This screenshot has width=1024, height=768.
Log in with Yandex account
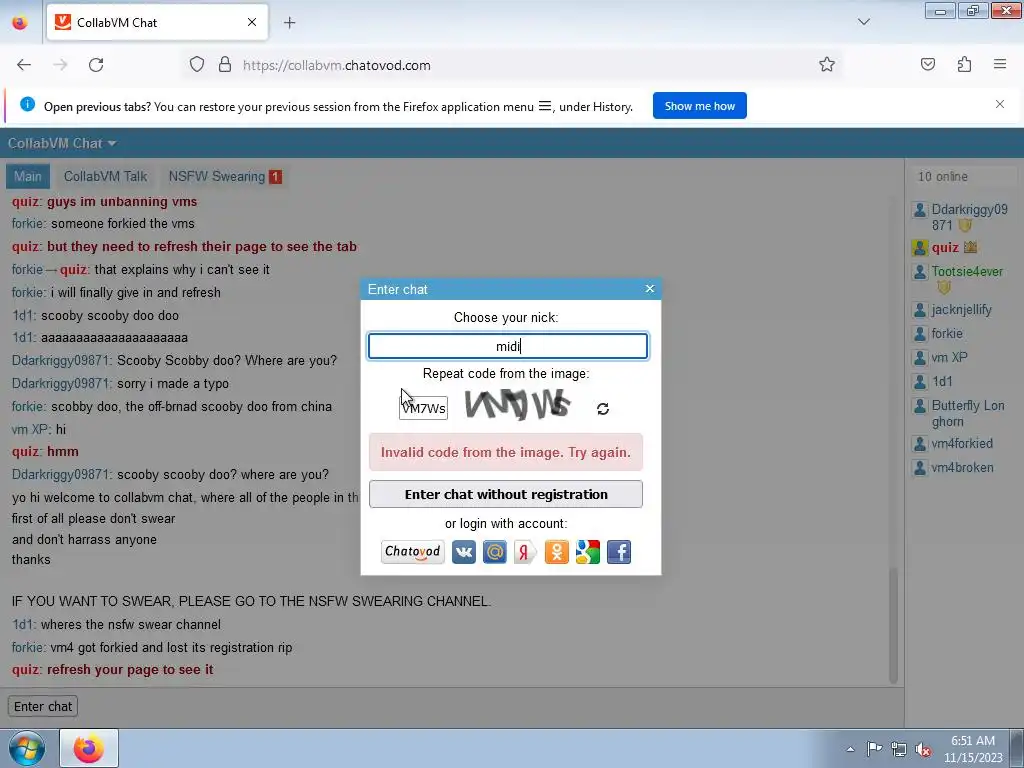click(x=525, y=552)
